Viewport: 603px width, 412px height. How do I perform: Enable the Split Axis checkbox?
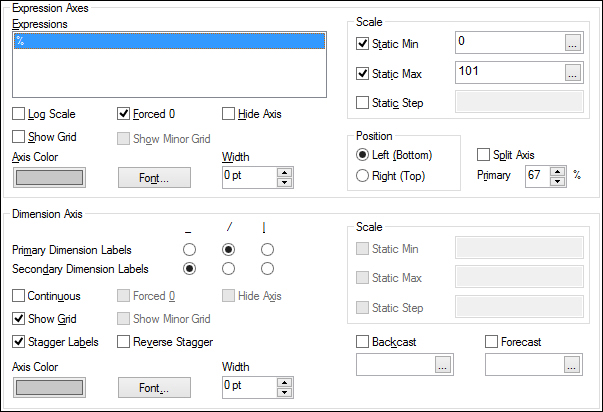(x=483, y=155)
